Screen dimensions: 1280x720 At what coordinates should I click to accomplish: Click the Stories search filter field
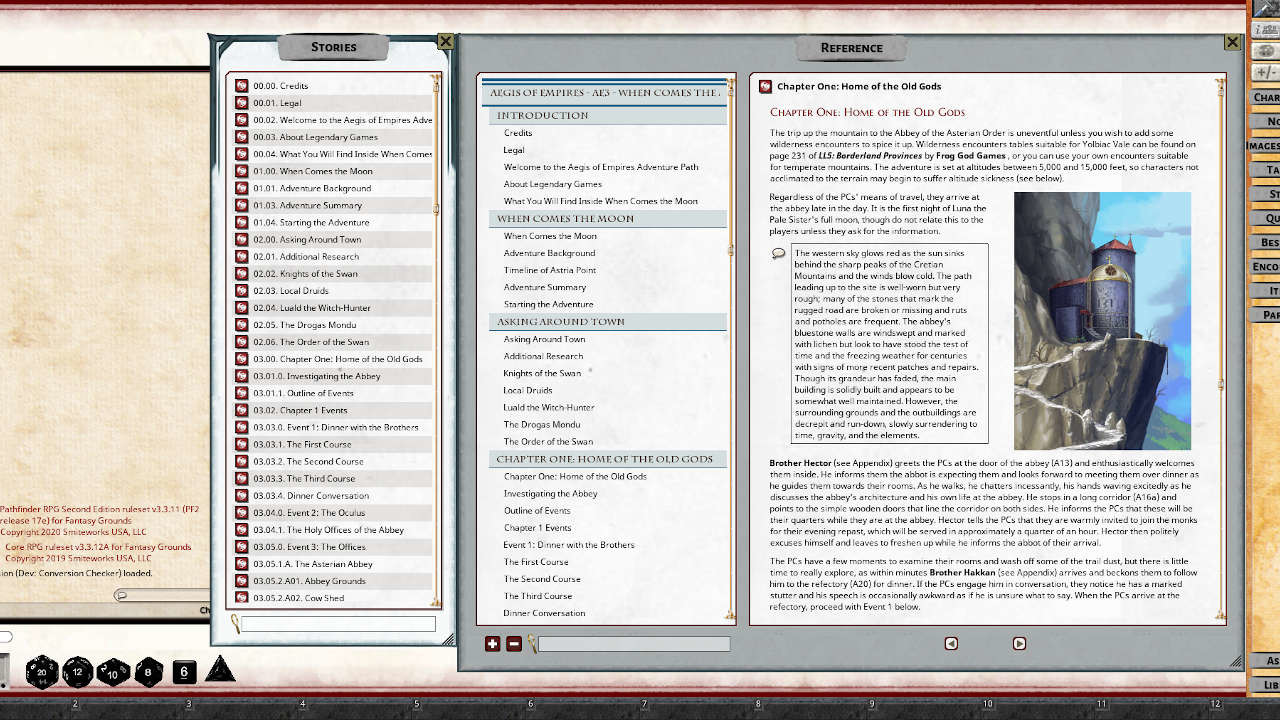(338, 624)
